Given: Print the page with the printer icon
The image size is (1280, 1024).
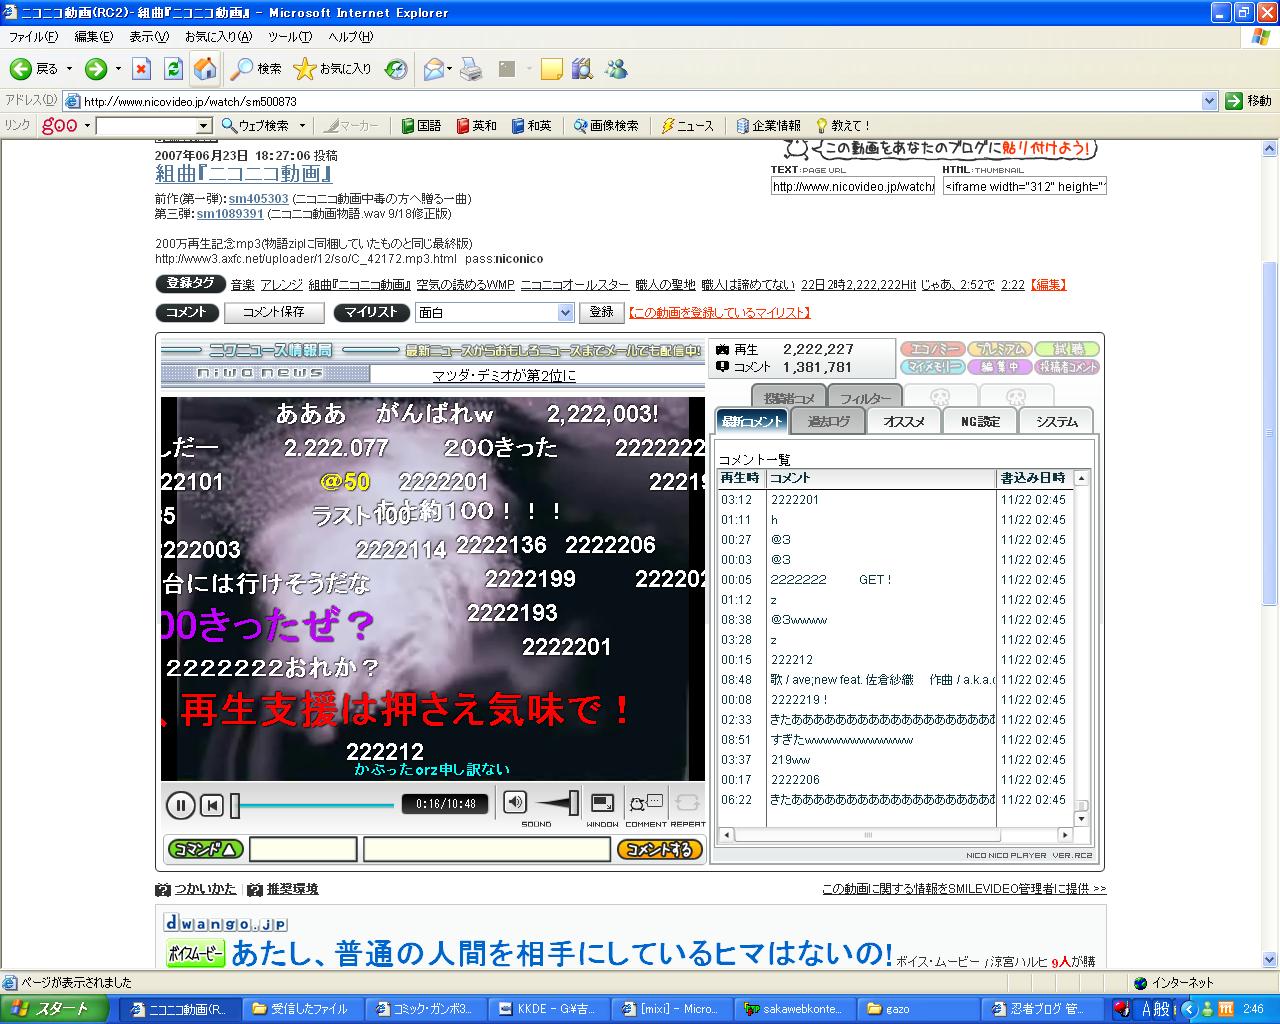Looking at the screenshot, I should click(x=472, y=69).
